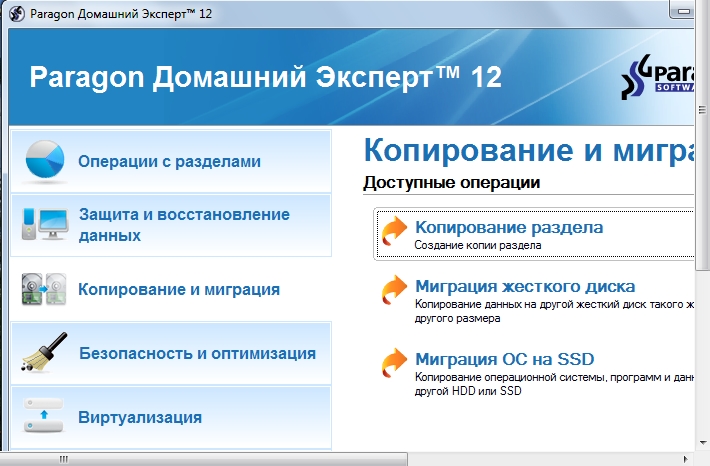Click the horizontal scrollbar thumb
The height and width of the screenshot is (466, 710).
click(204, 459)
